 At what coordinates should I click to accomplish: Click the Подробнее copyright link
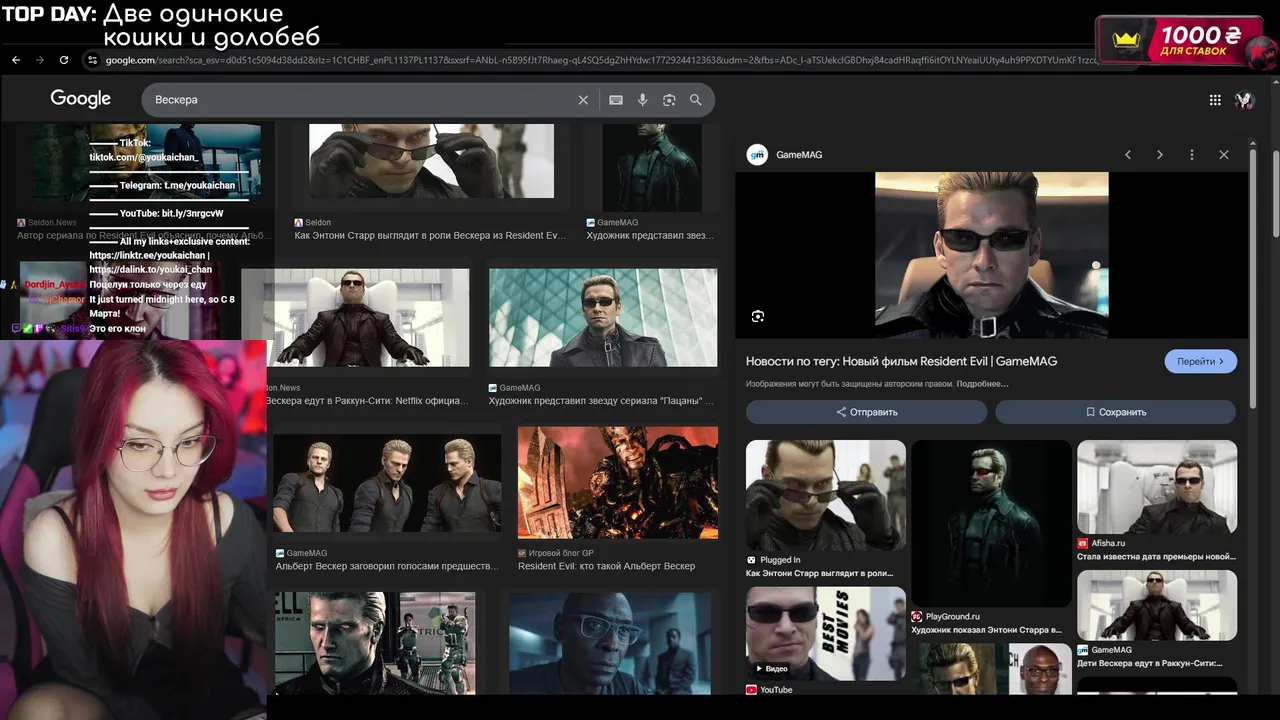click(982, 384)
